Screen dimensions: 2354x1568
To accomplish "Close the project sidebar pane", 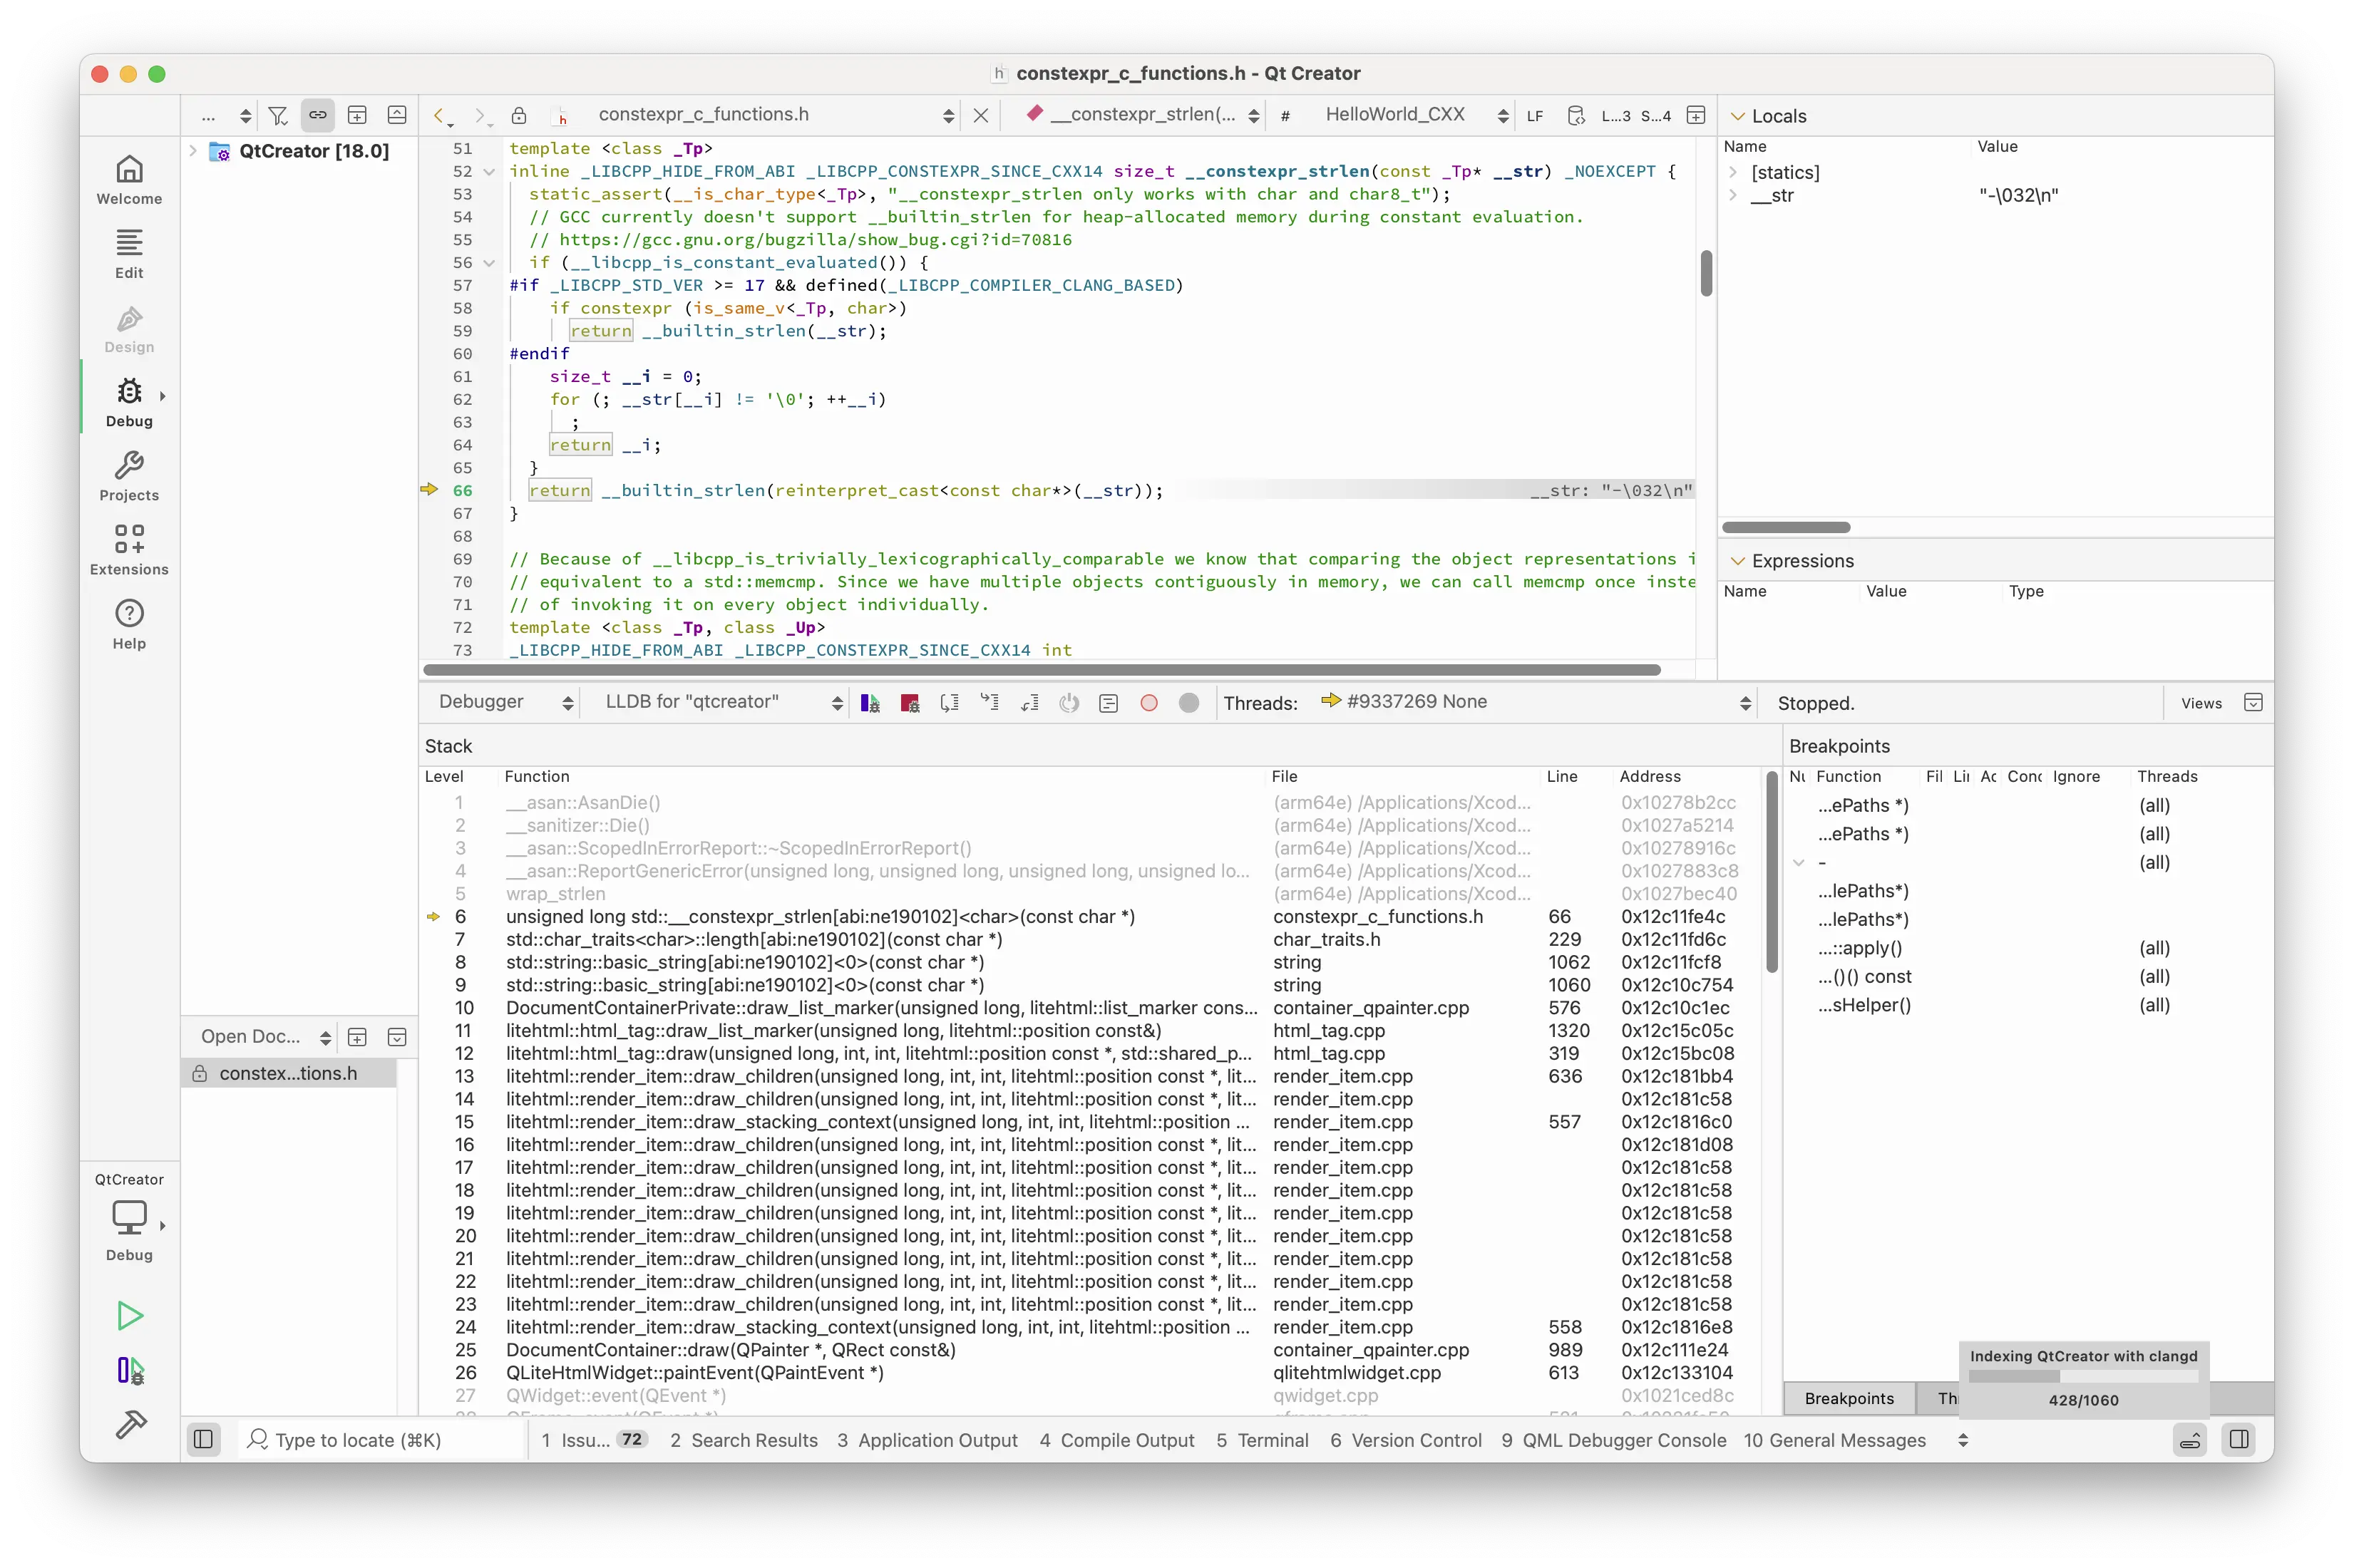I will (397, 116).
